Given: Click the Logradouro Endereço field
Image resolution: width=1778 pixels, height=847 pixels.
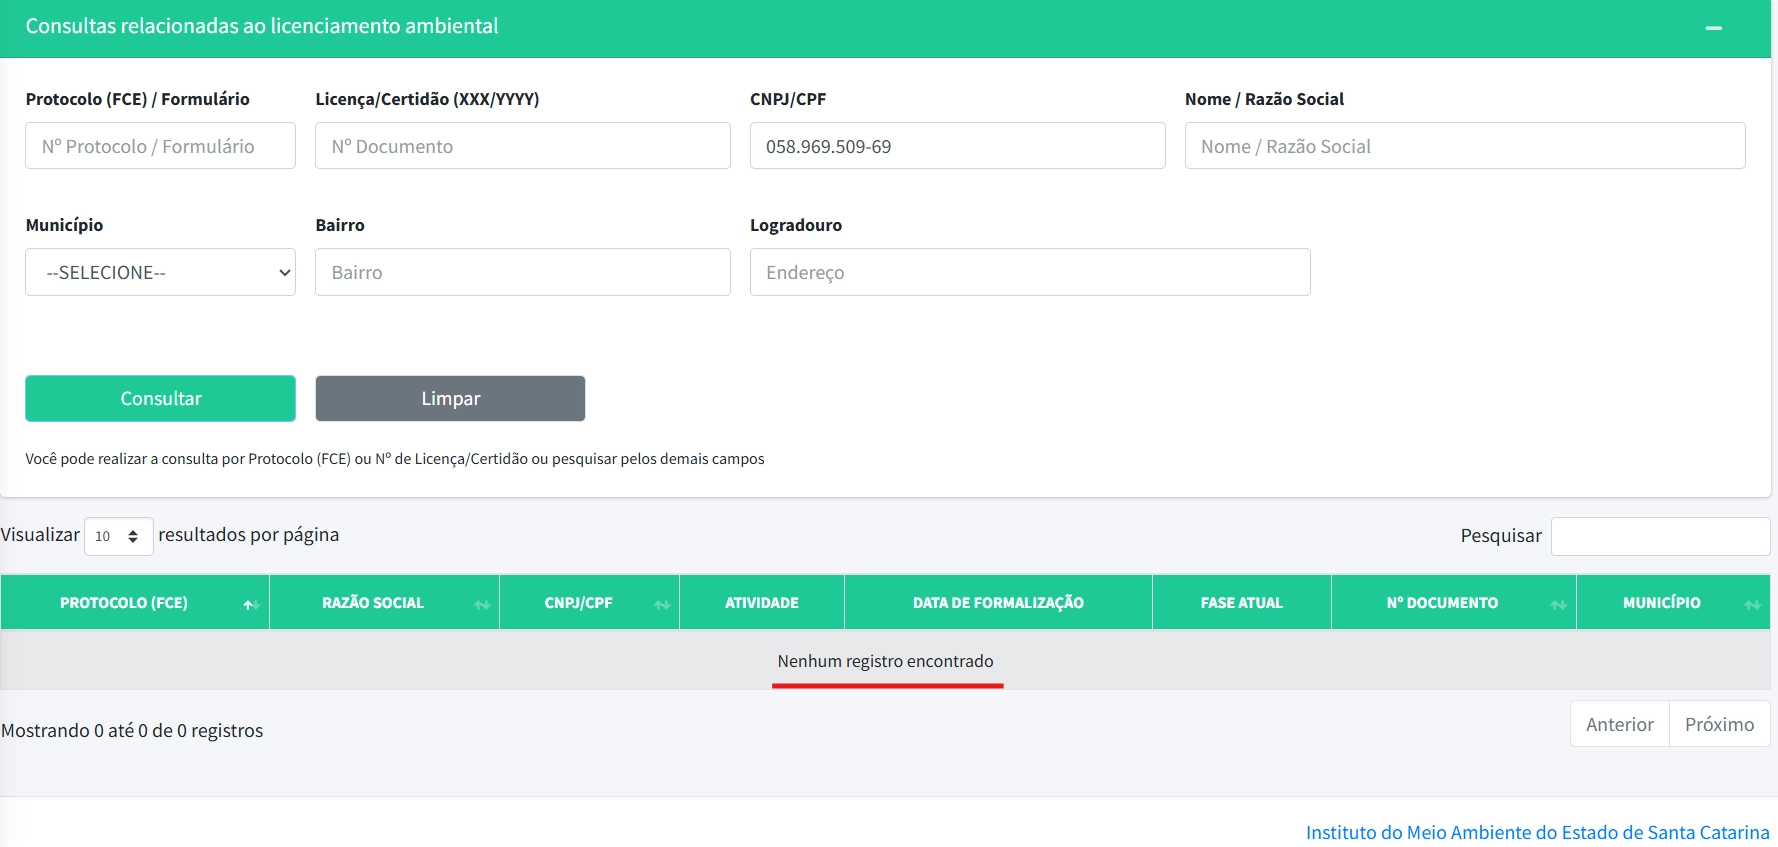Looking at the screenshot, I should pyautogui.click(x=1029, y=272).
